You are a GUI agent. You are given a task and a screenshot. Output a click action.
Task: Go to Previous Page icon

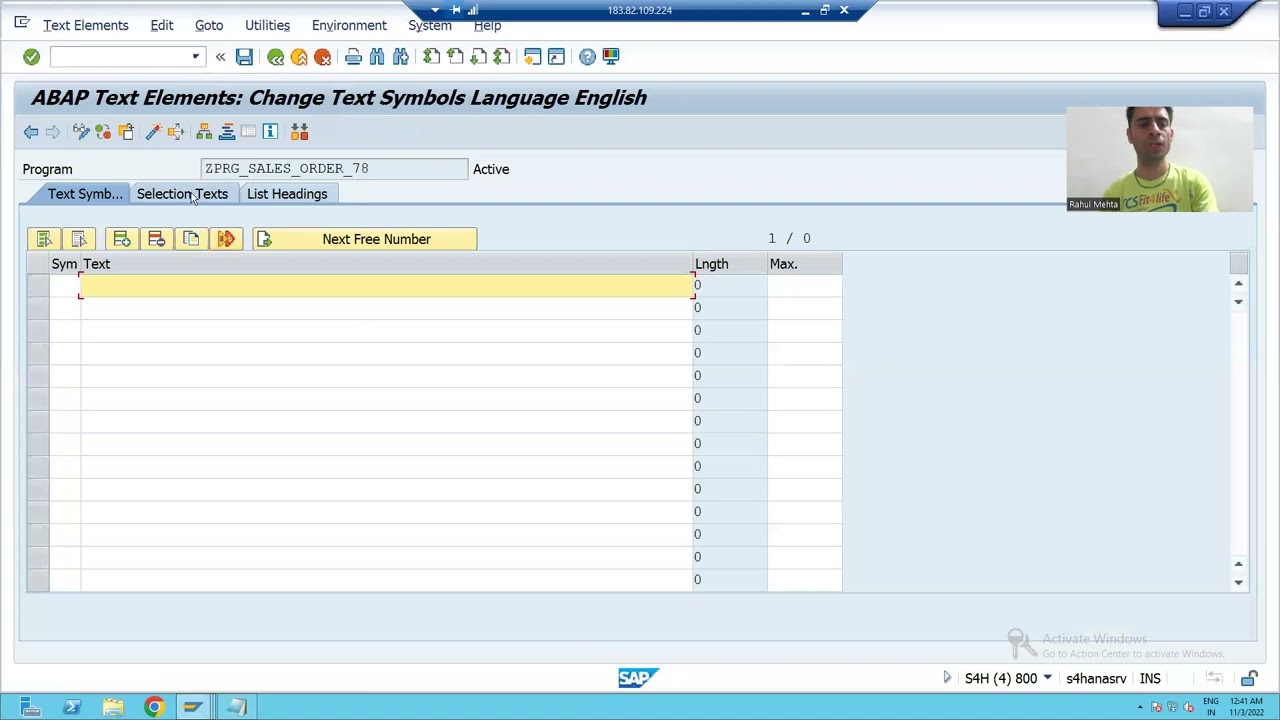pyautogui.click(x=455, y=57)
